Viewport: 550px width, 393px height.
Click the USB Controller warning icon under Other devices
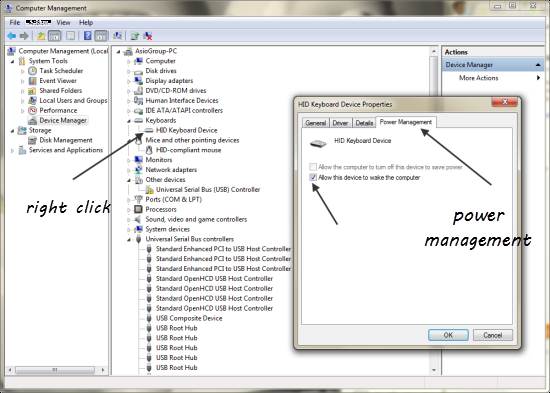[149, 190]
